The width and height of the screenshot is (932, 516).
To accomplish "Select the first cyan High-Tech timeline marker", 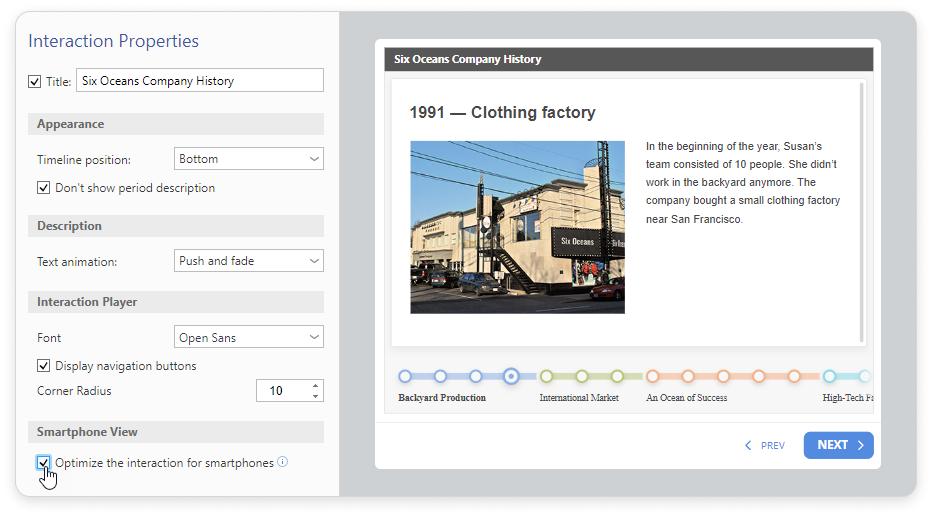I will (x=829, y=377).
